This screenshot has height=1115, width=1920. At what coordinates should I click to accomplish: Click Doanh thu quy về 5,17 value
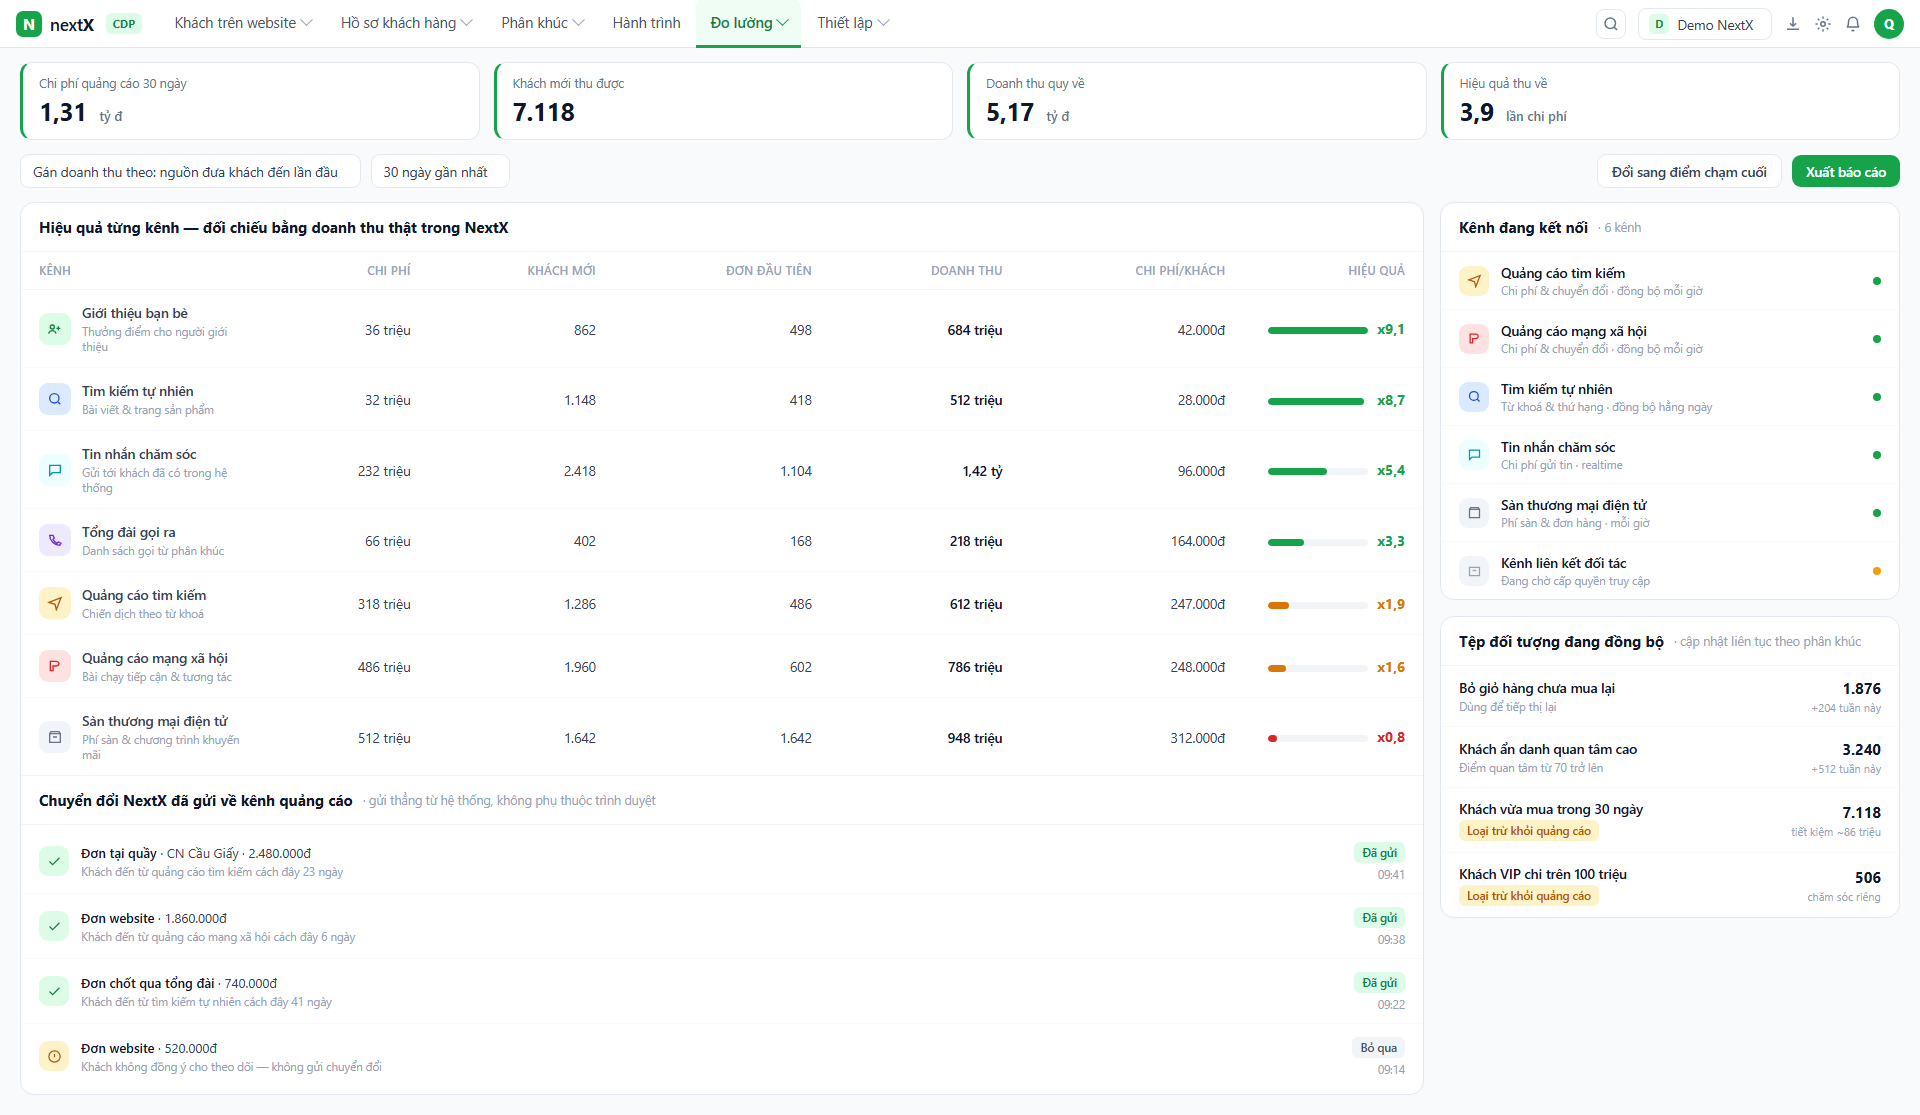1010,113
